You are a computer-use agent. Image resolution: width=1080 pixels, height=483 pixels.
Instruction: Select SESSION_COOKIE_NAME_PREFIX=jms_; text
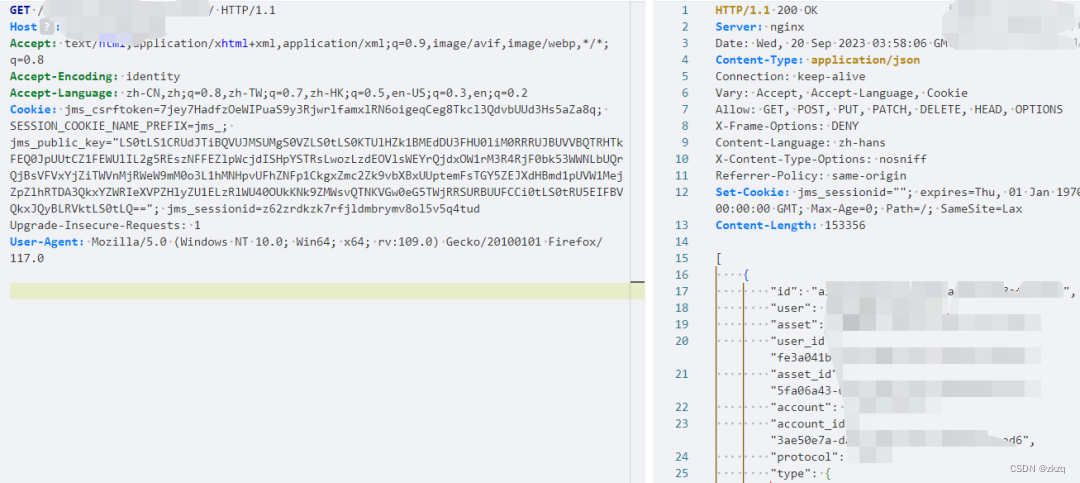click(x=118, y=126)
